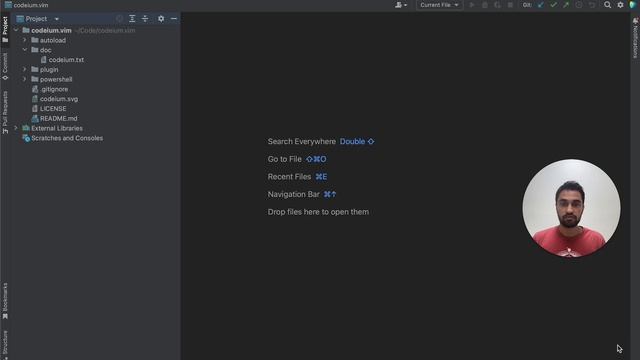640x360 pixels.
Task: Select the README.md file
Action: click(54, 118)
